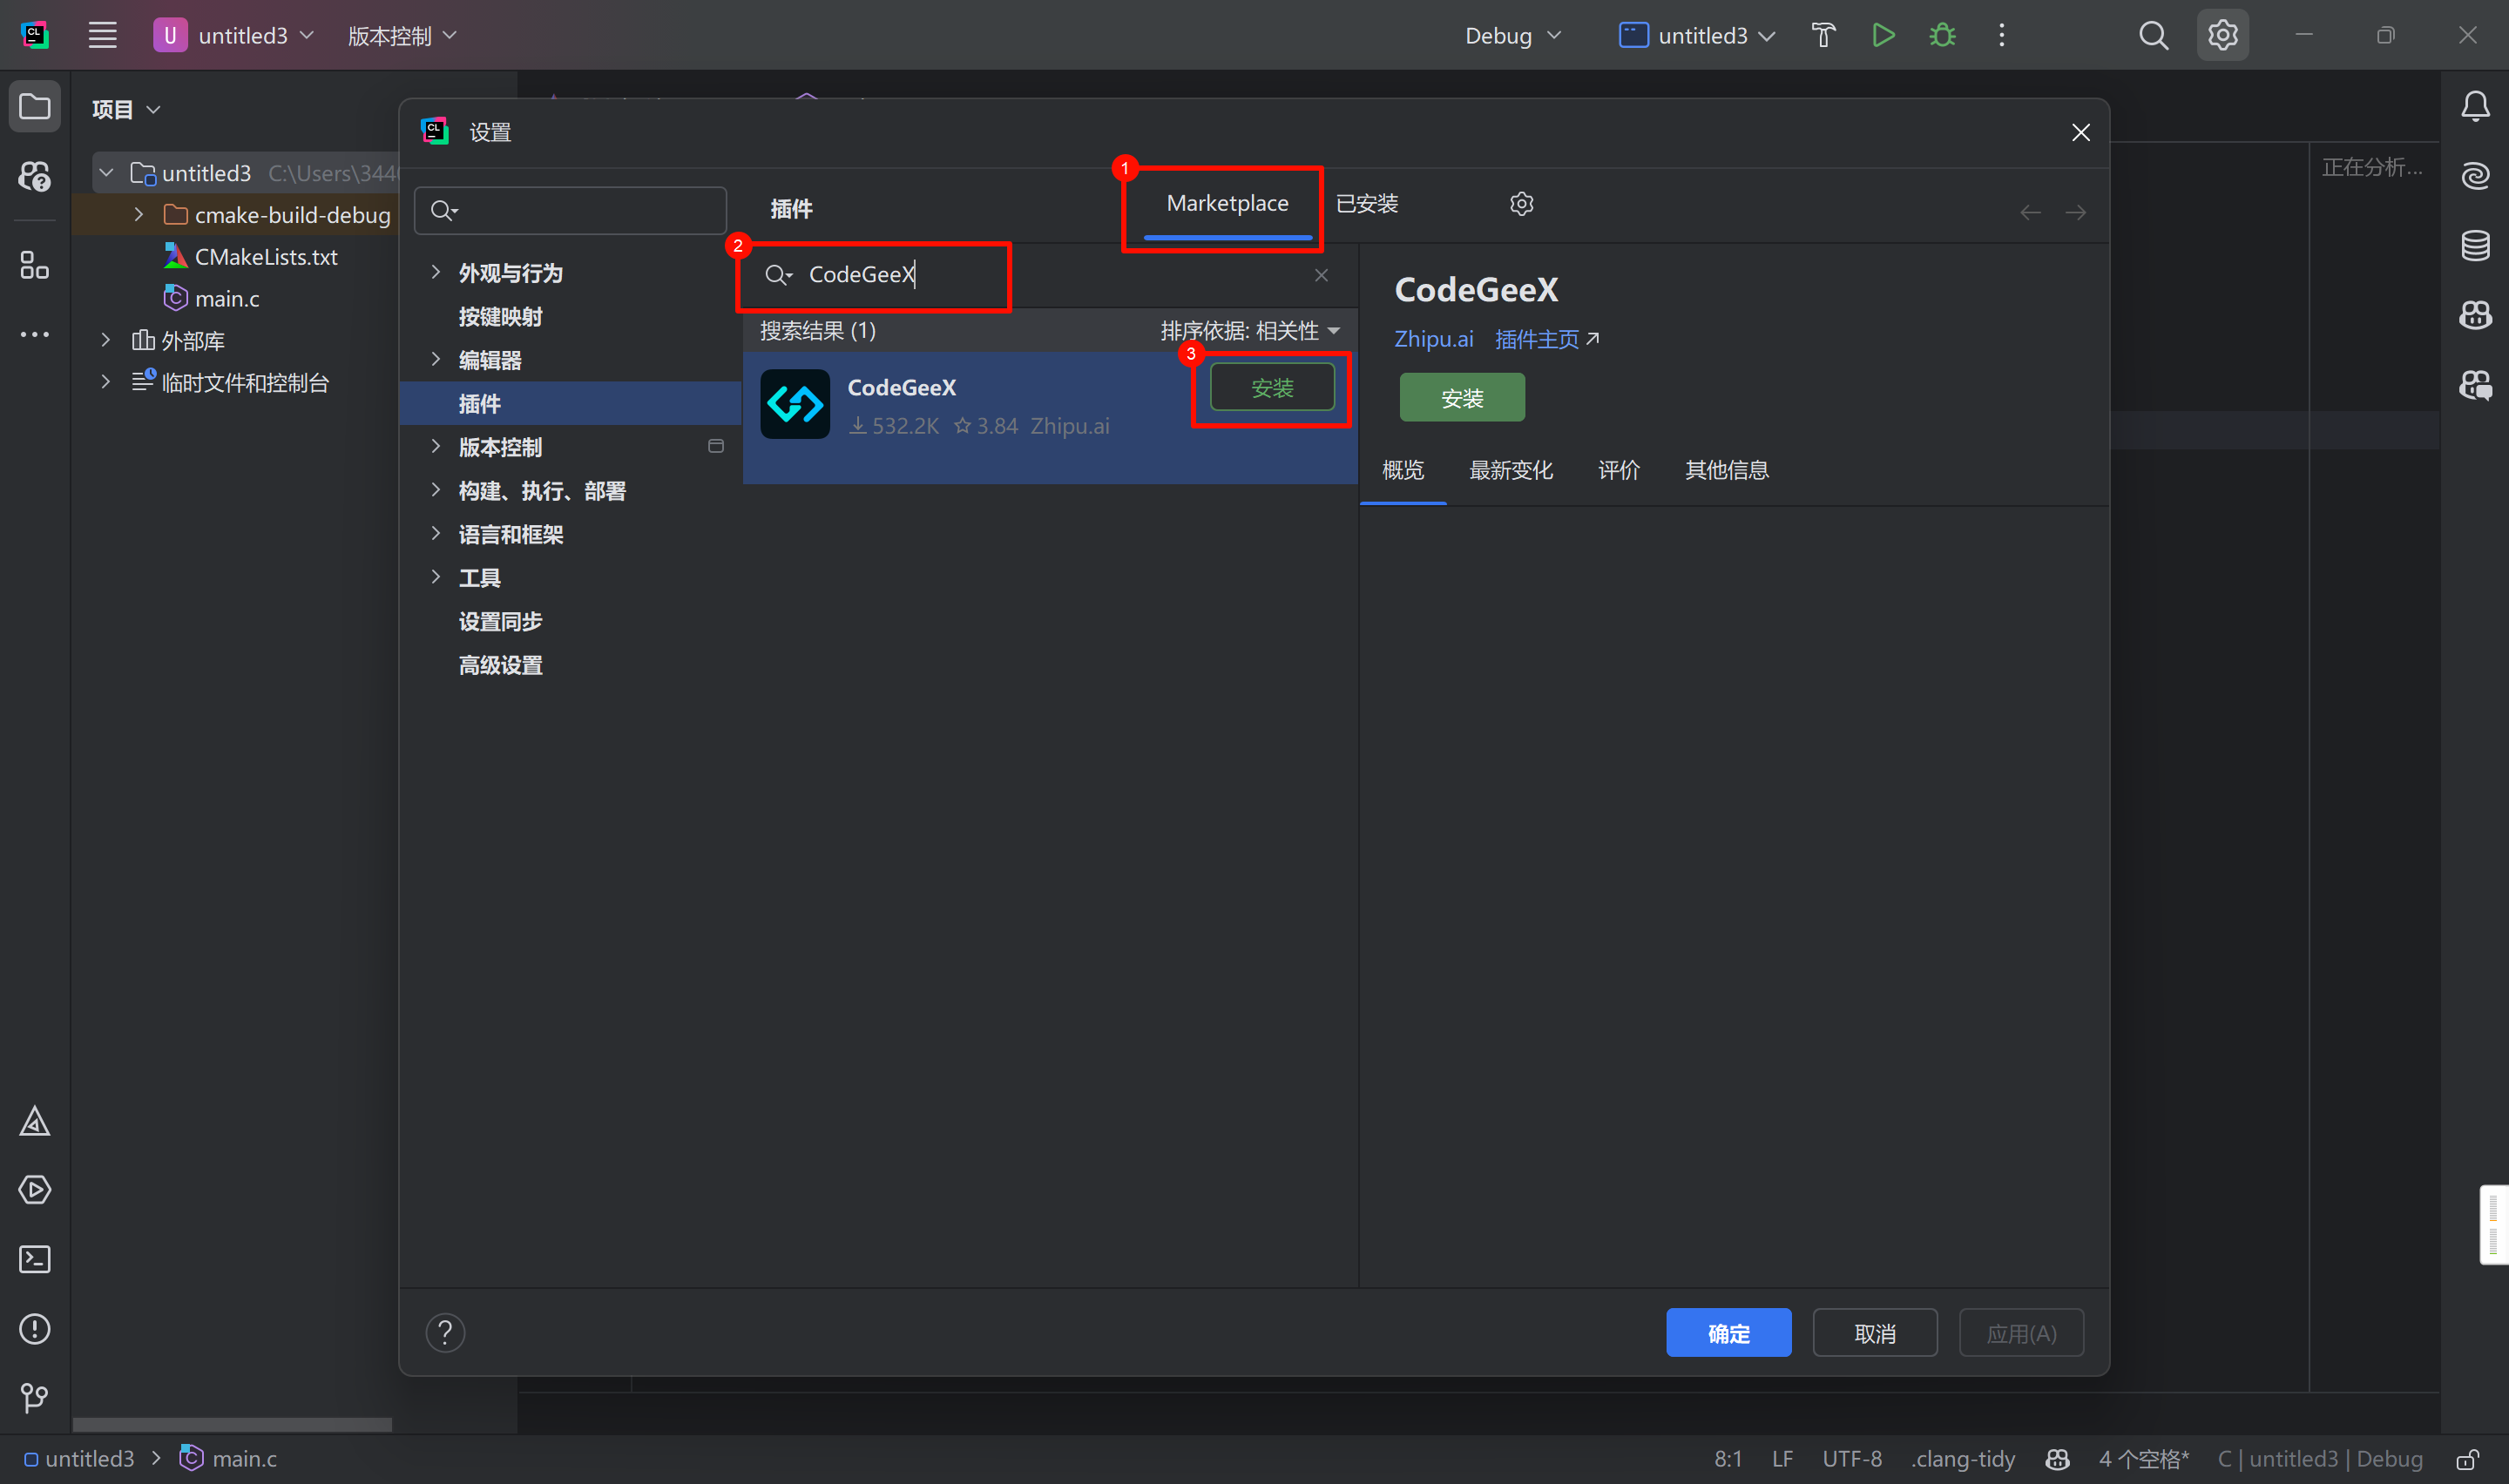
Task: Click the CodeGeeX plugin logo in results
Action: pos(795,404)
